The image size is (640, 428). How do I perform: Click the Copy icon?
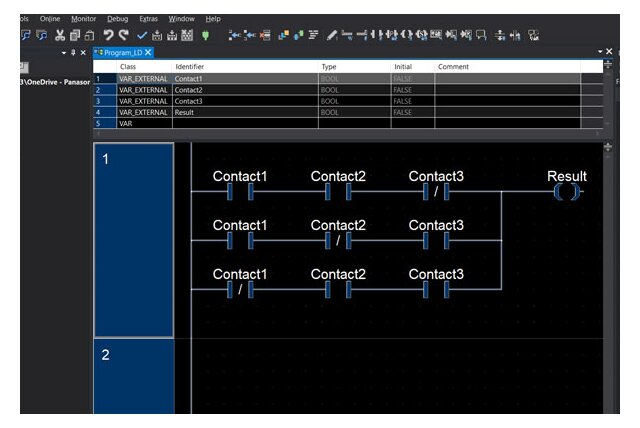point(75,35)
